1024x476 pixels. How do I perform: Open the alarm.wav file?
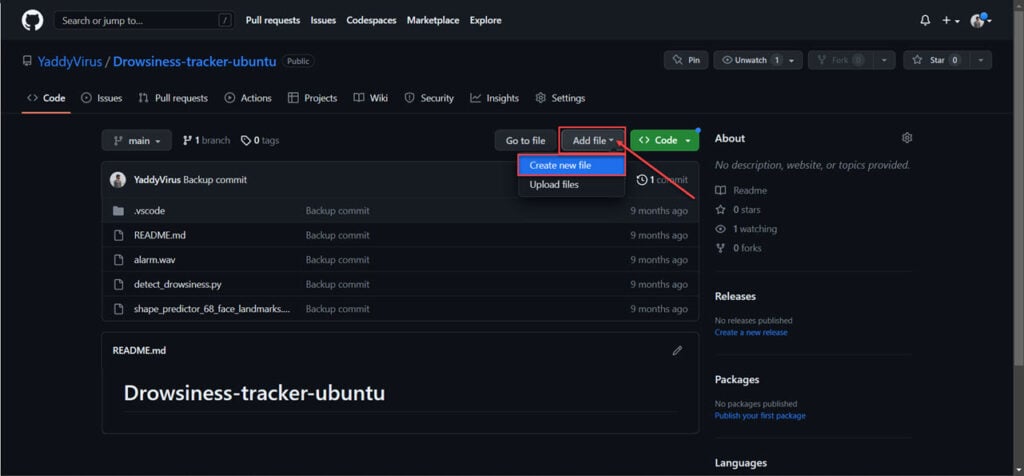(155, 260)
